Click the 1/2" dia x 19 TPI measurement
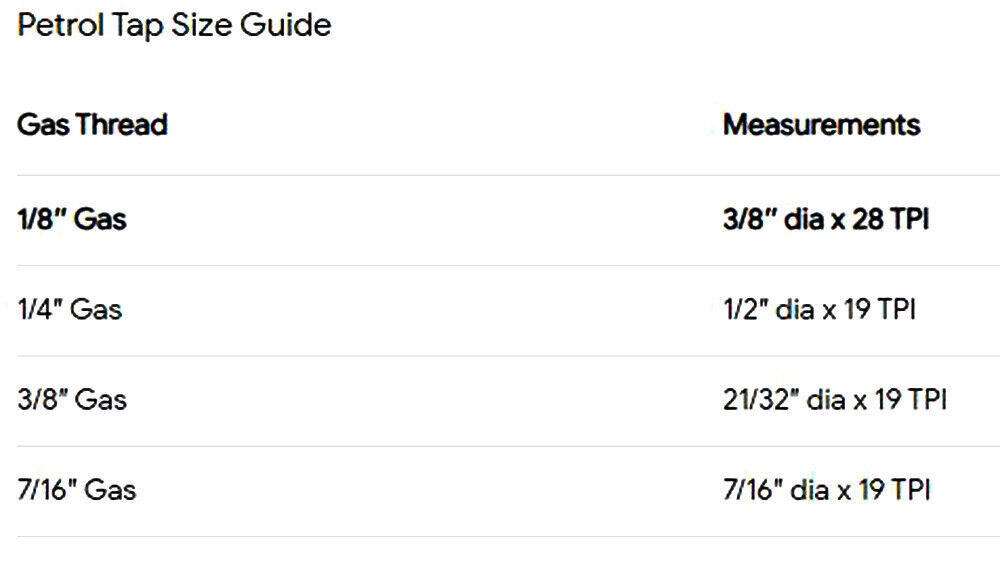1000x569 pixels. 820,309
